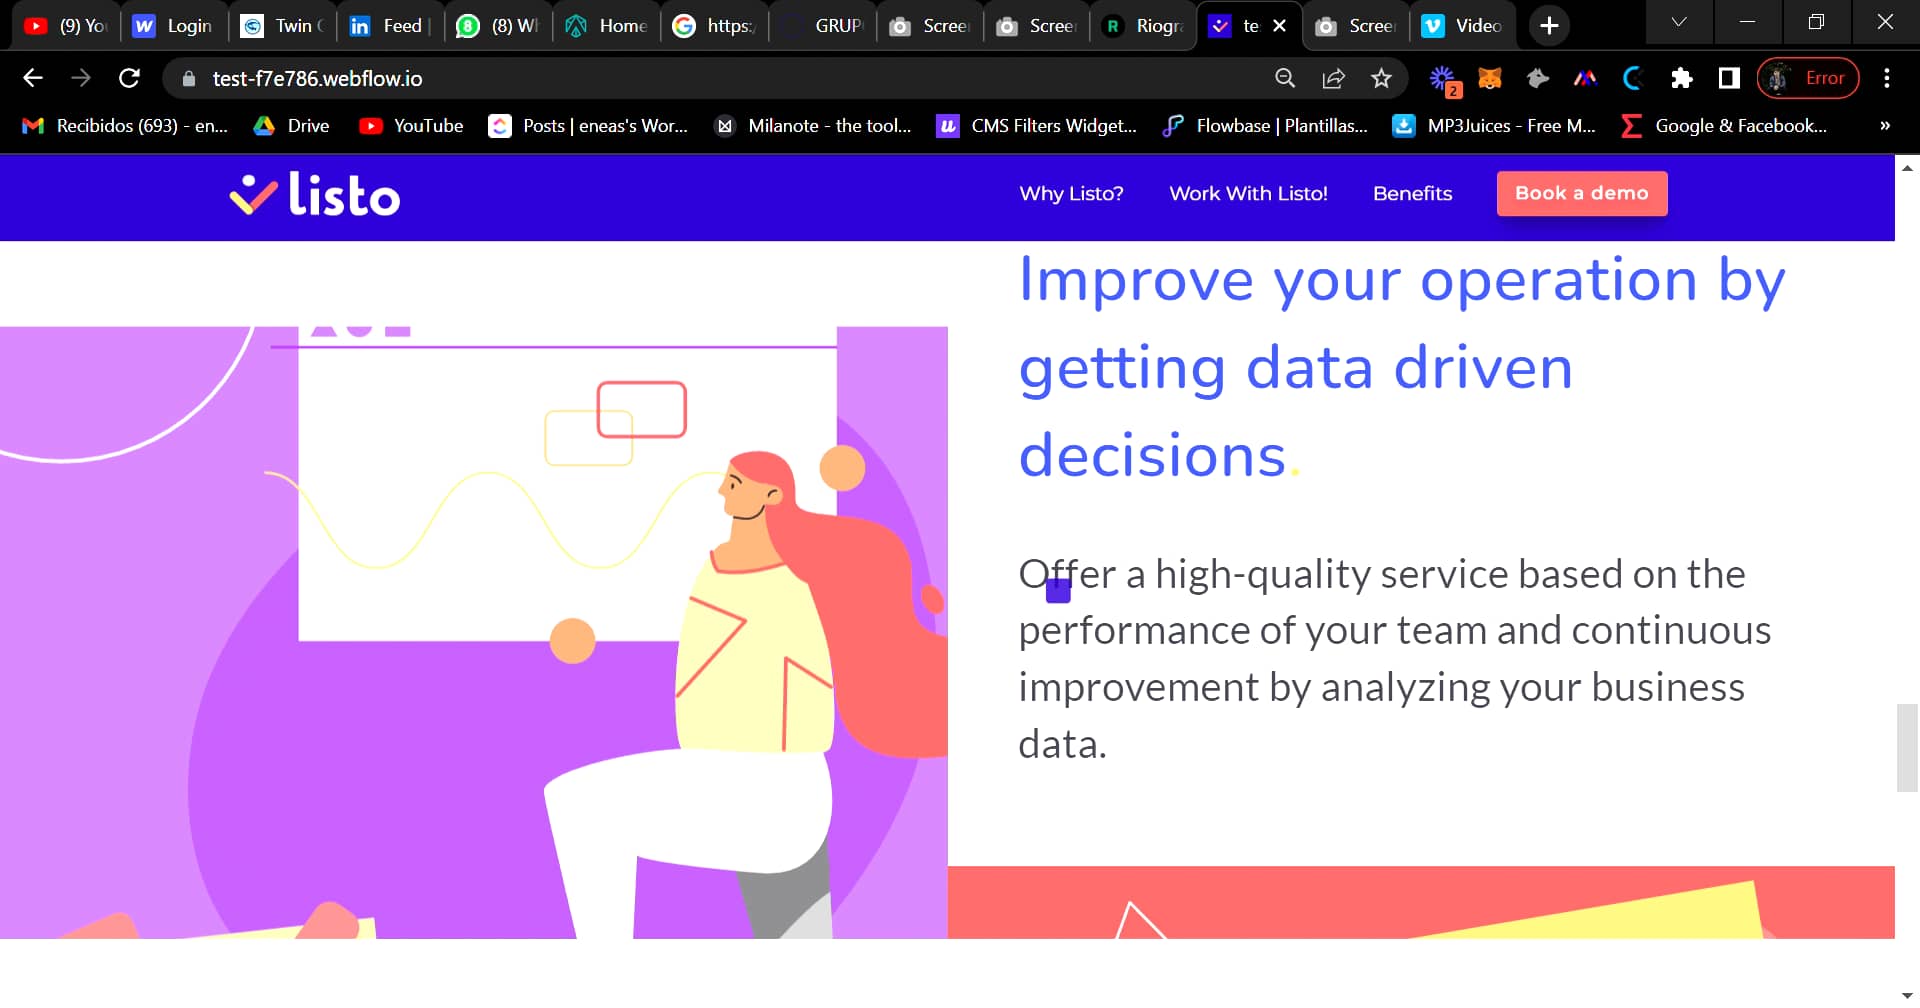Open the YouTube bookmark
This screenshot has height=1008, width=1920.
coord(411,126)
